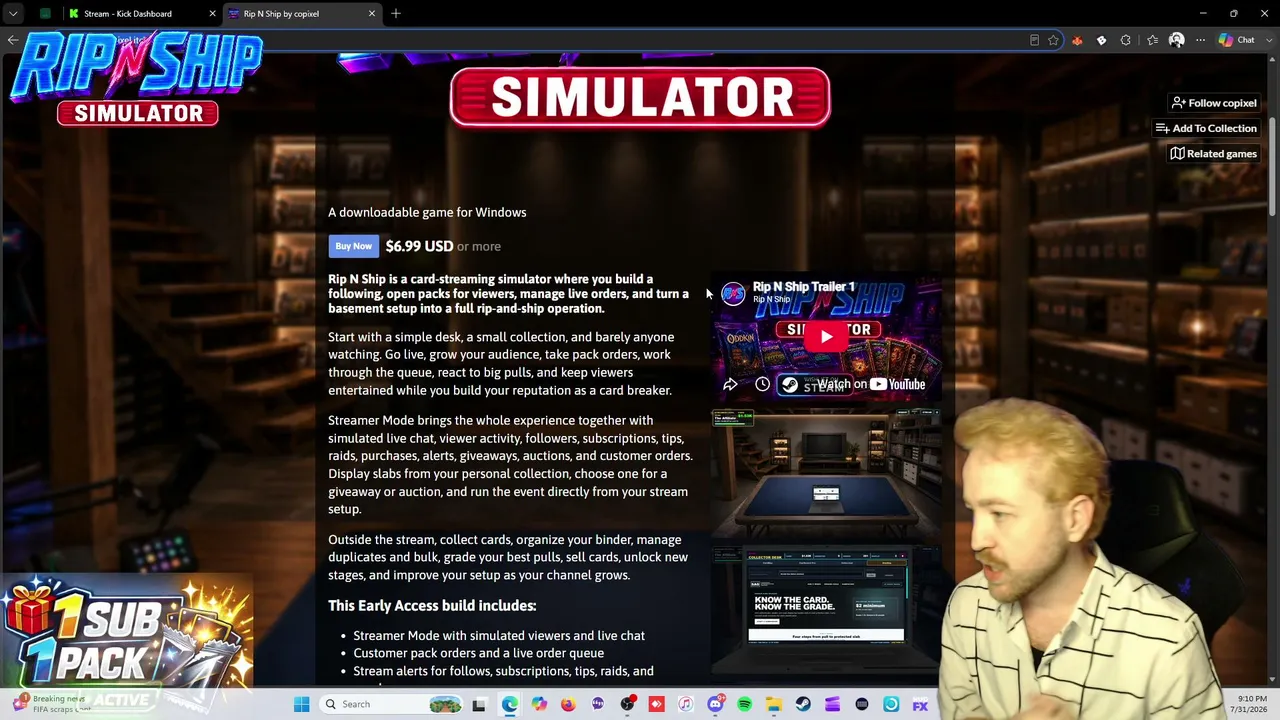Go back to the previous page

pos(12,40)
